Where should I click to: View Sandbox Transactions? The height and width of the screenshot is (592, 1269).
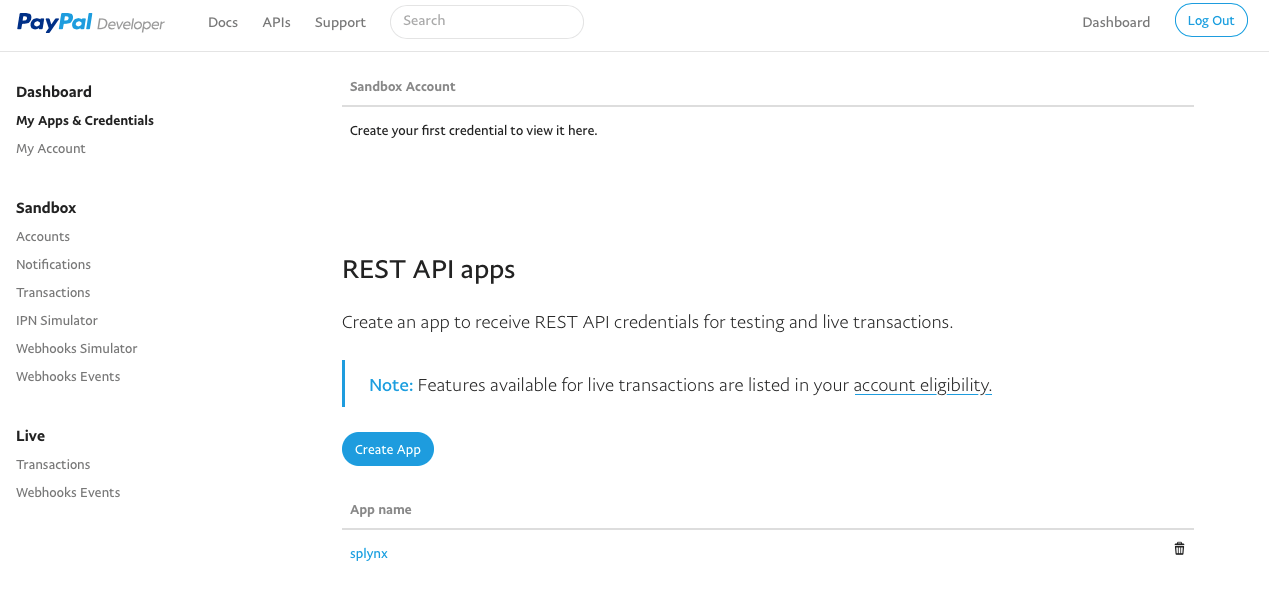(53, 292)
